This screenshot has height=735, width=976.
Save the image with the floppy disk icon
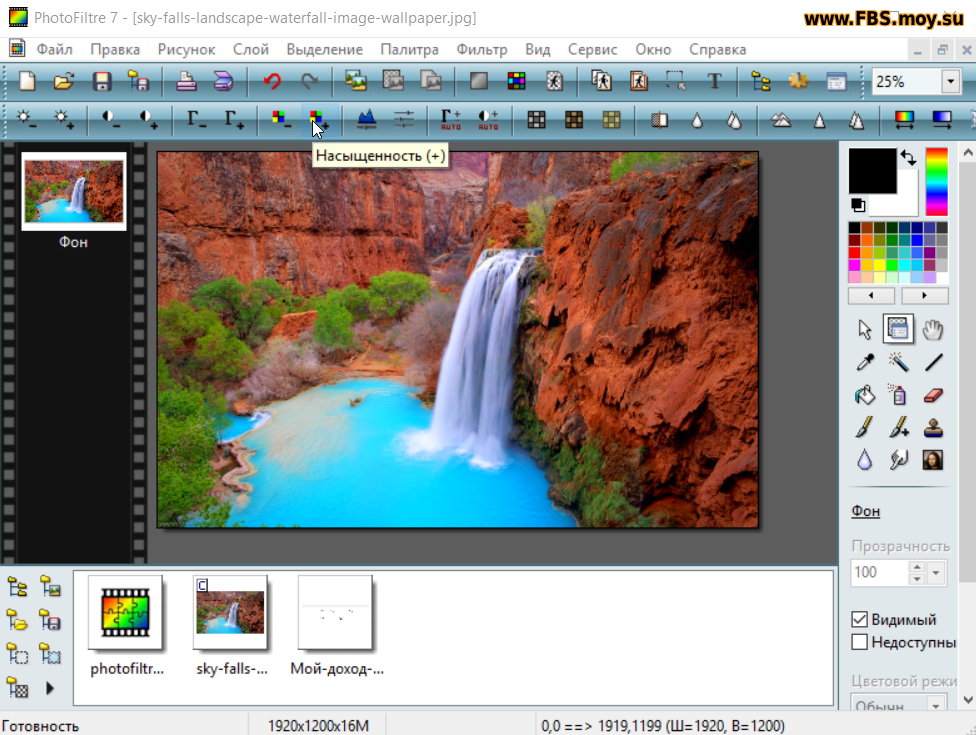click(x=101, y=81)
